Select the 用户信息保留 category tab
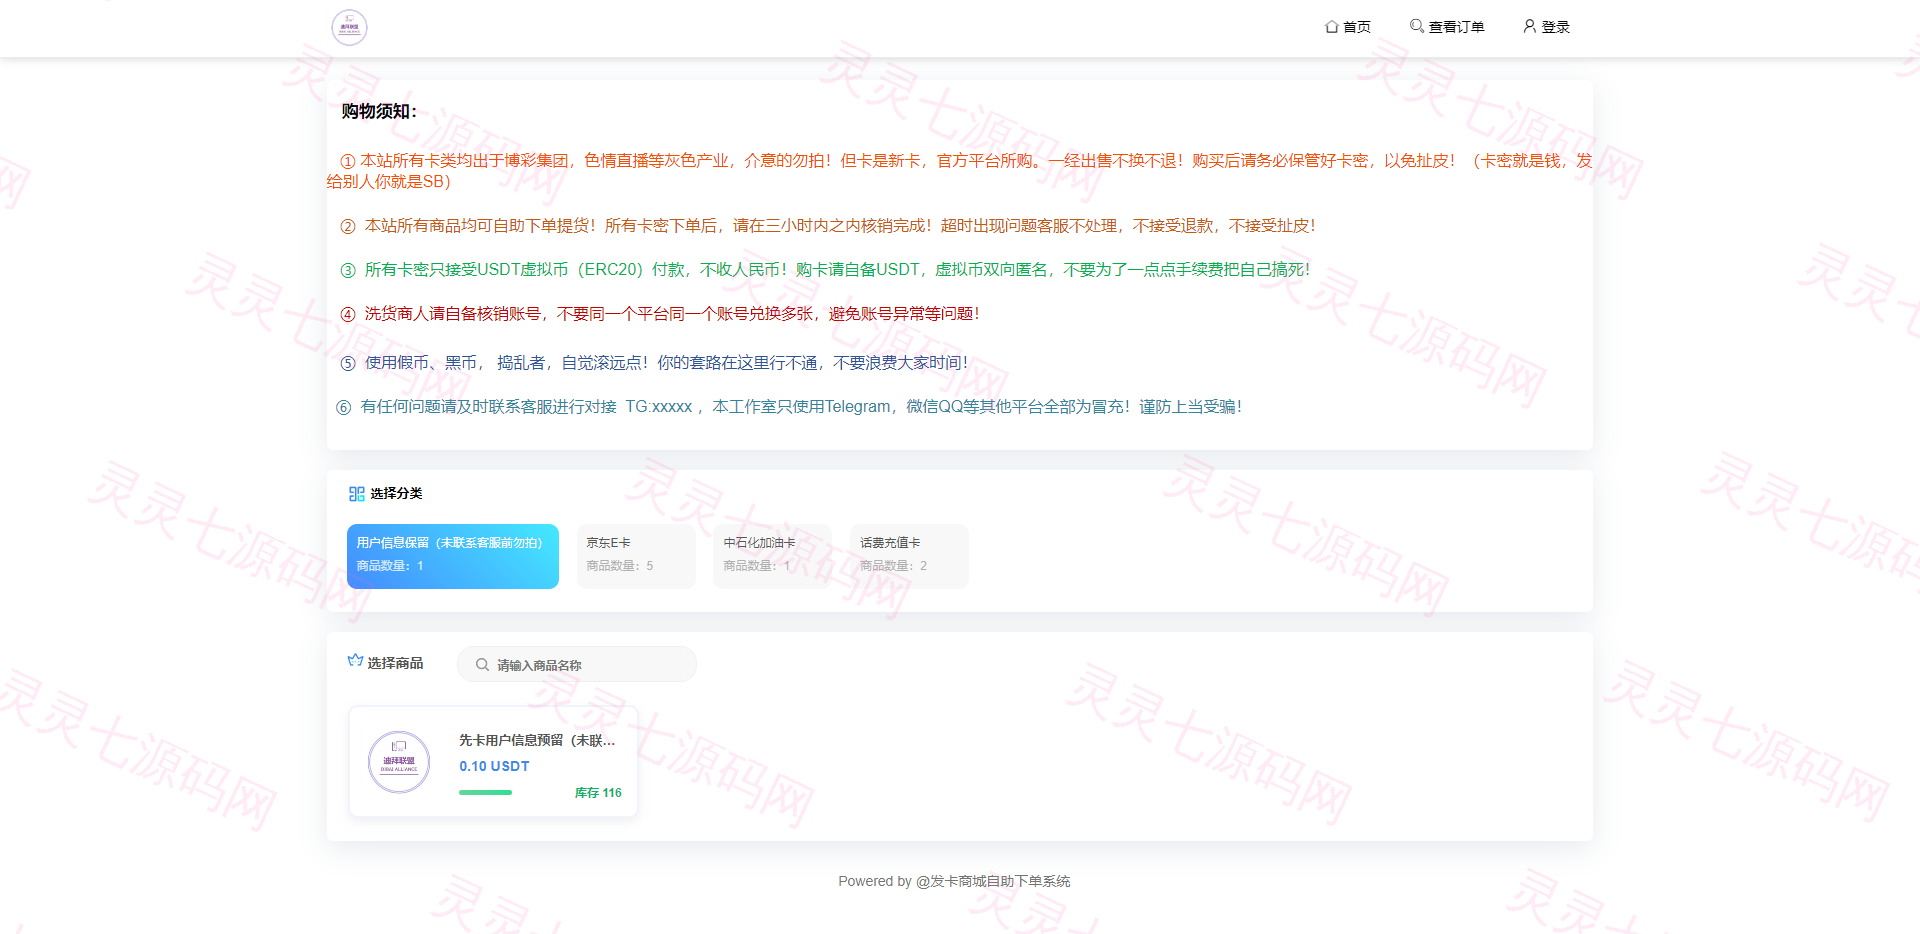This screenshot has height=934, width=1920. pyautogui.click(x=453, y=556)
